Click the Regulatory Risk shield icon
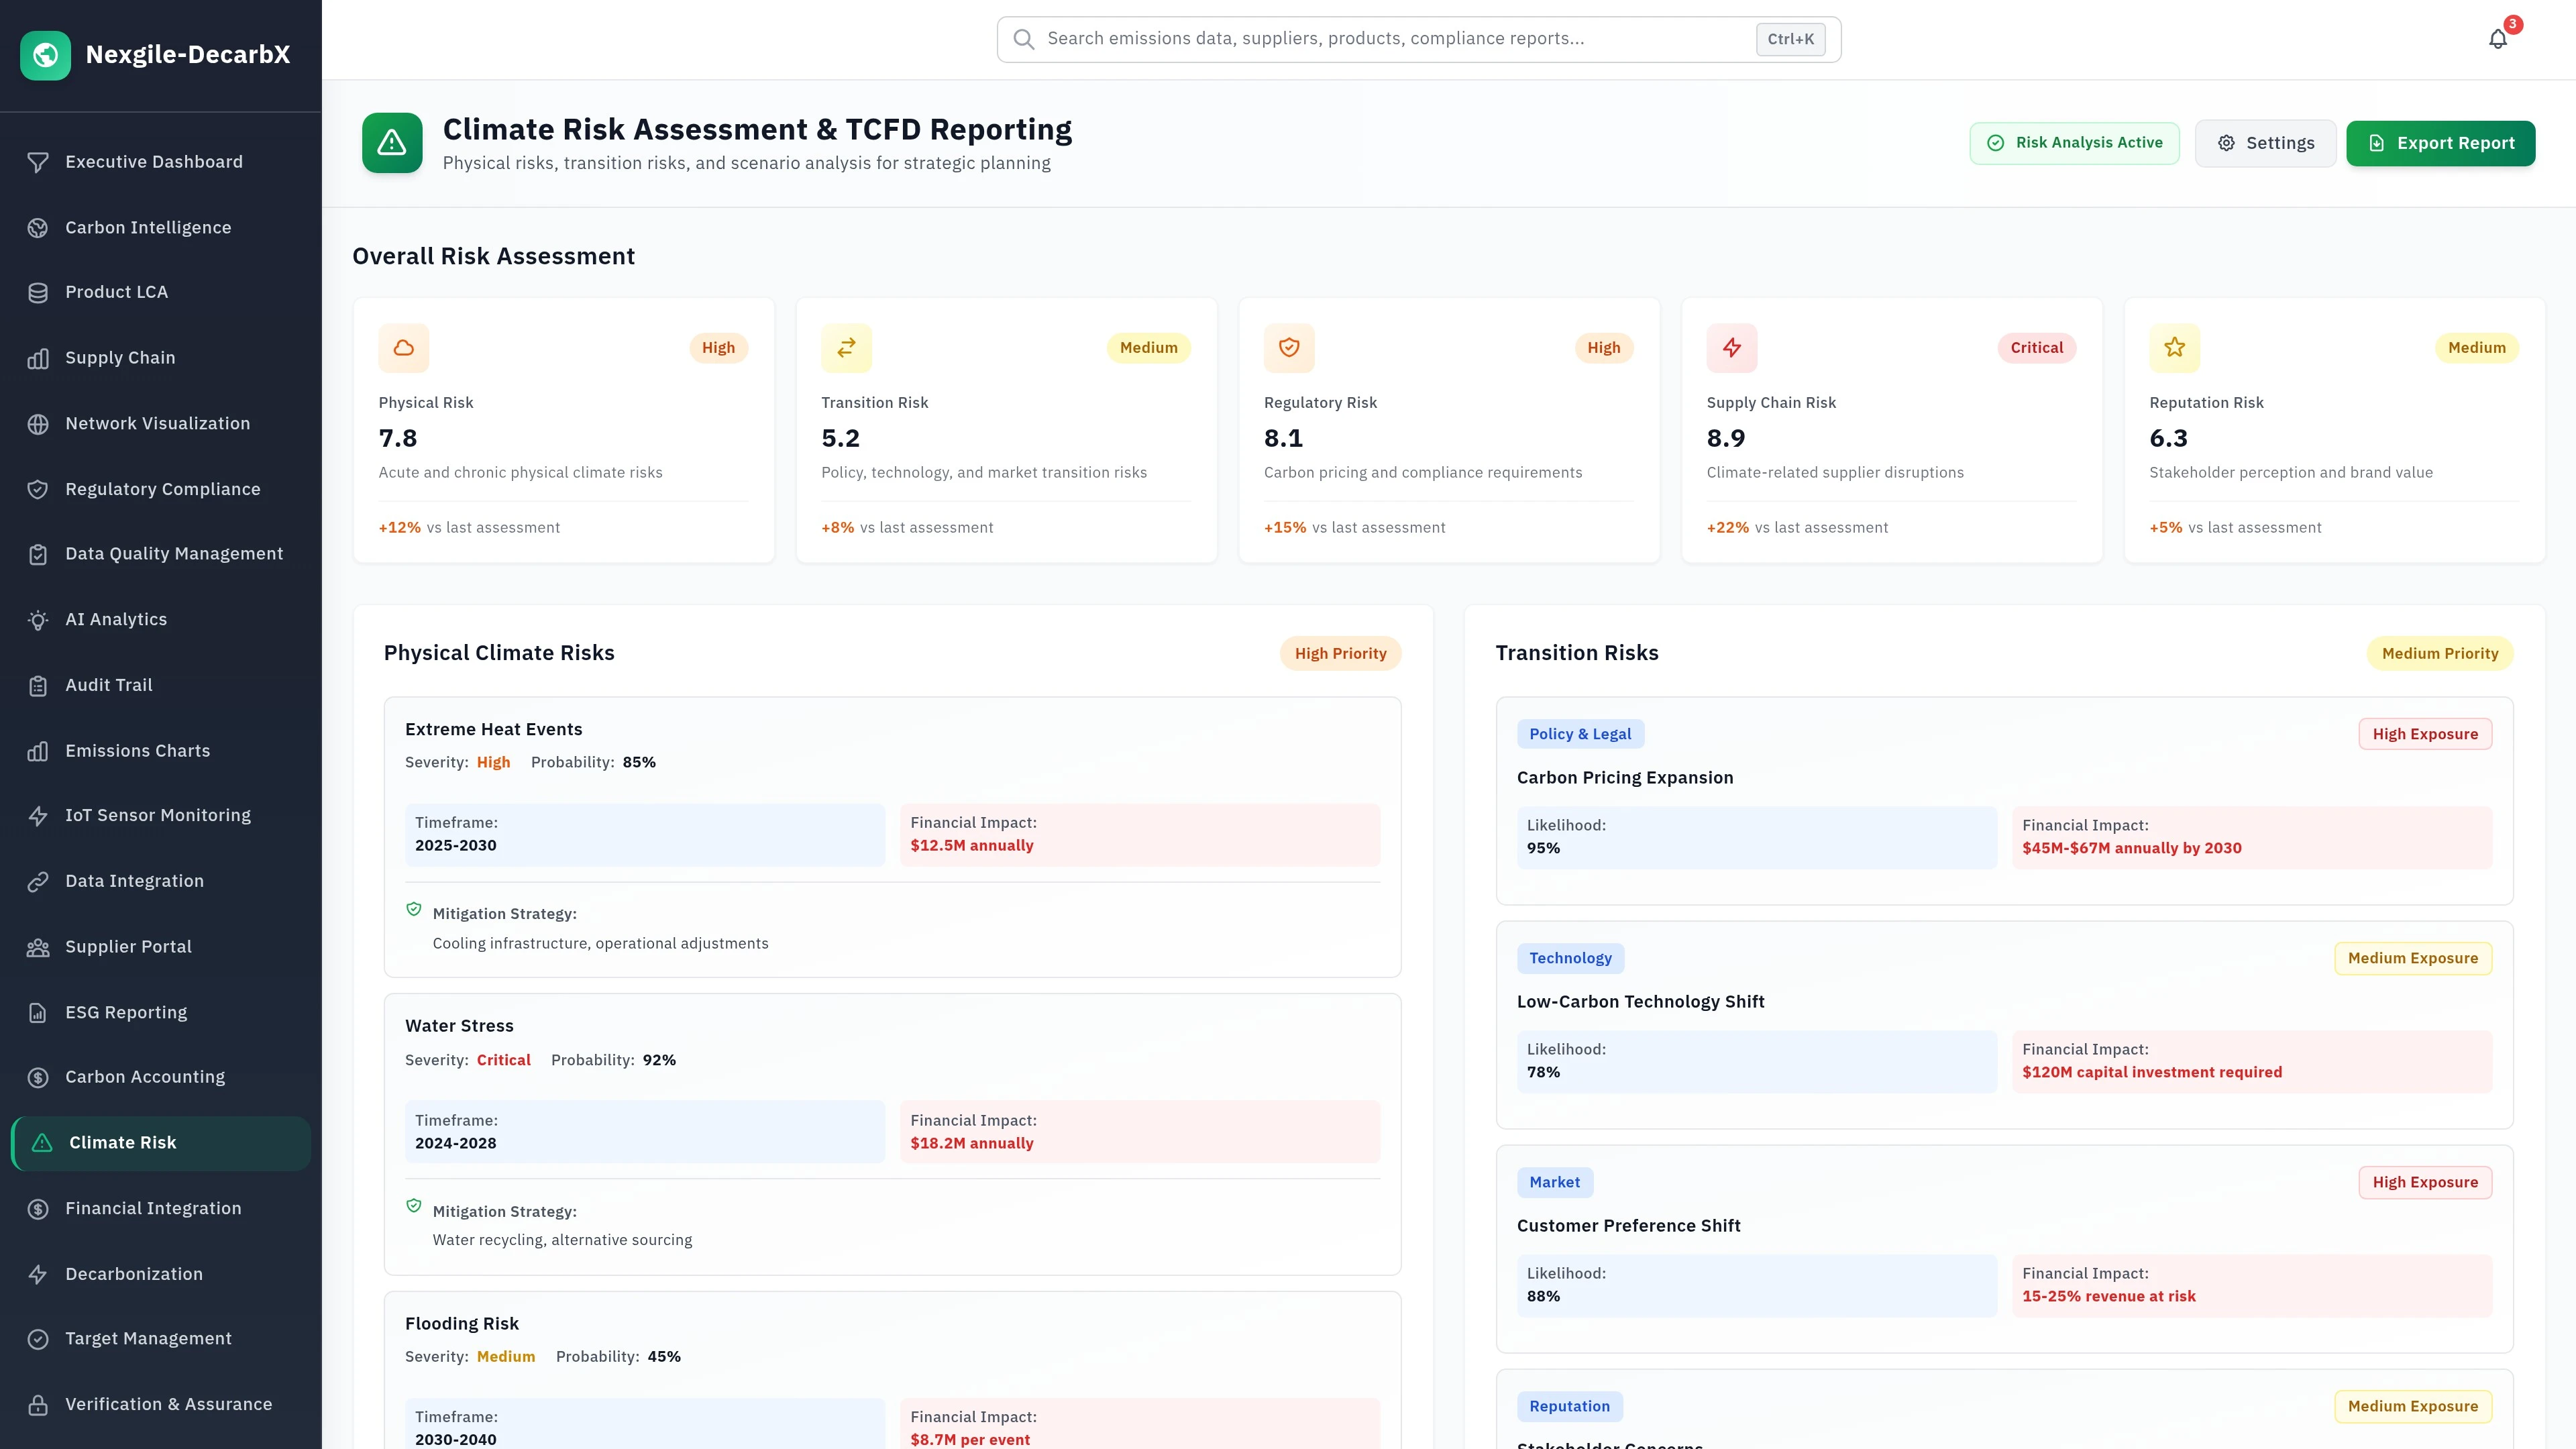Viewport: 2576px width, 1449px height. pos(1289,348)
